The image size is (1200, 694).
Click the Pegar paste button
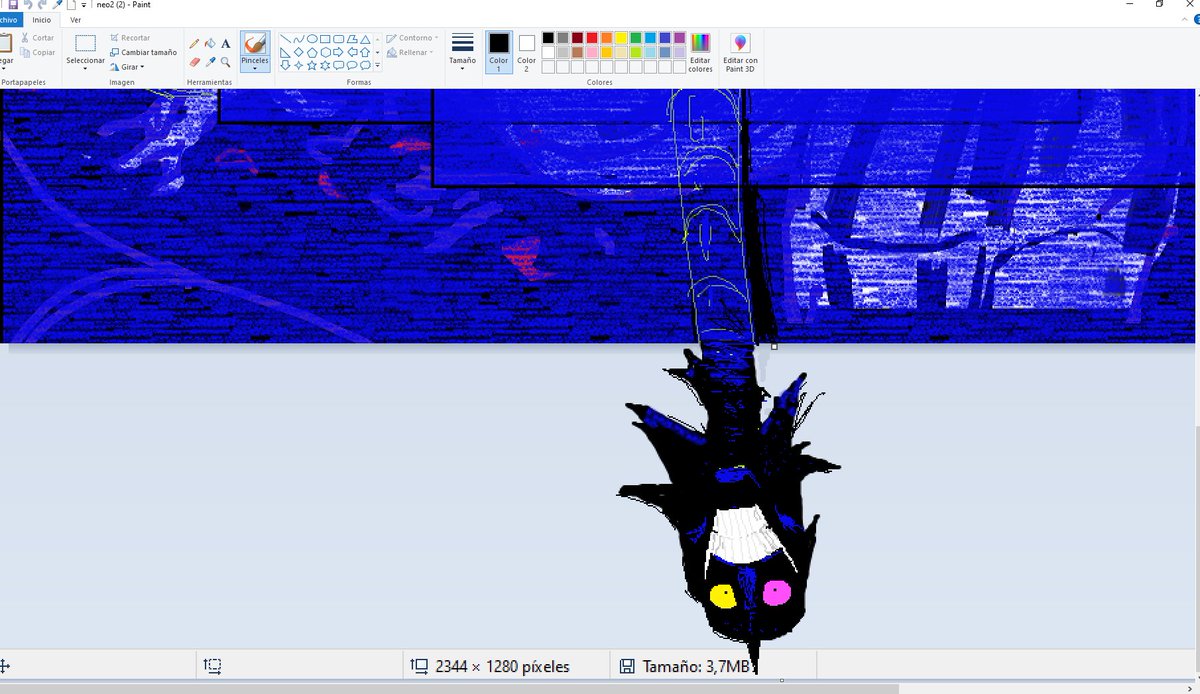click(5, 50)
